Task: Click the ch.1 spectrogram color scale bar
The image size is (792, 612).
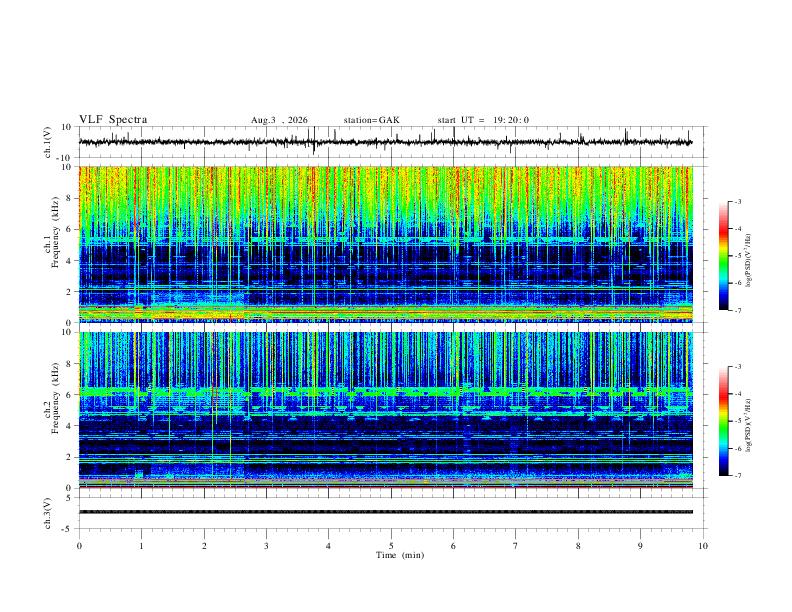Action: [723, 256]
